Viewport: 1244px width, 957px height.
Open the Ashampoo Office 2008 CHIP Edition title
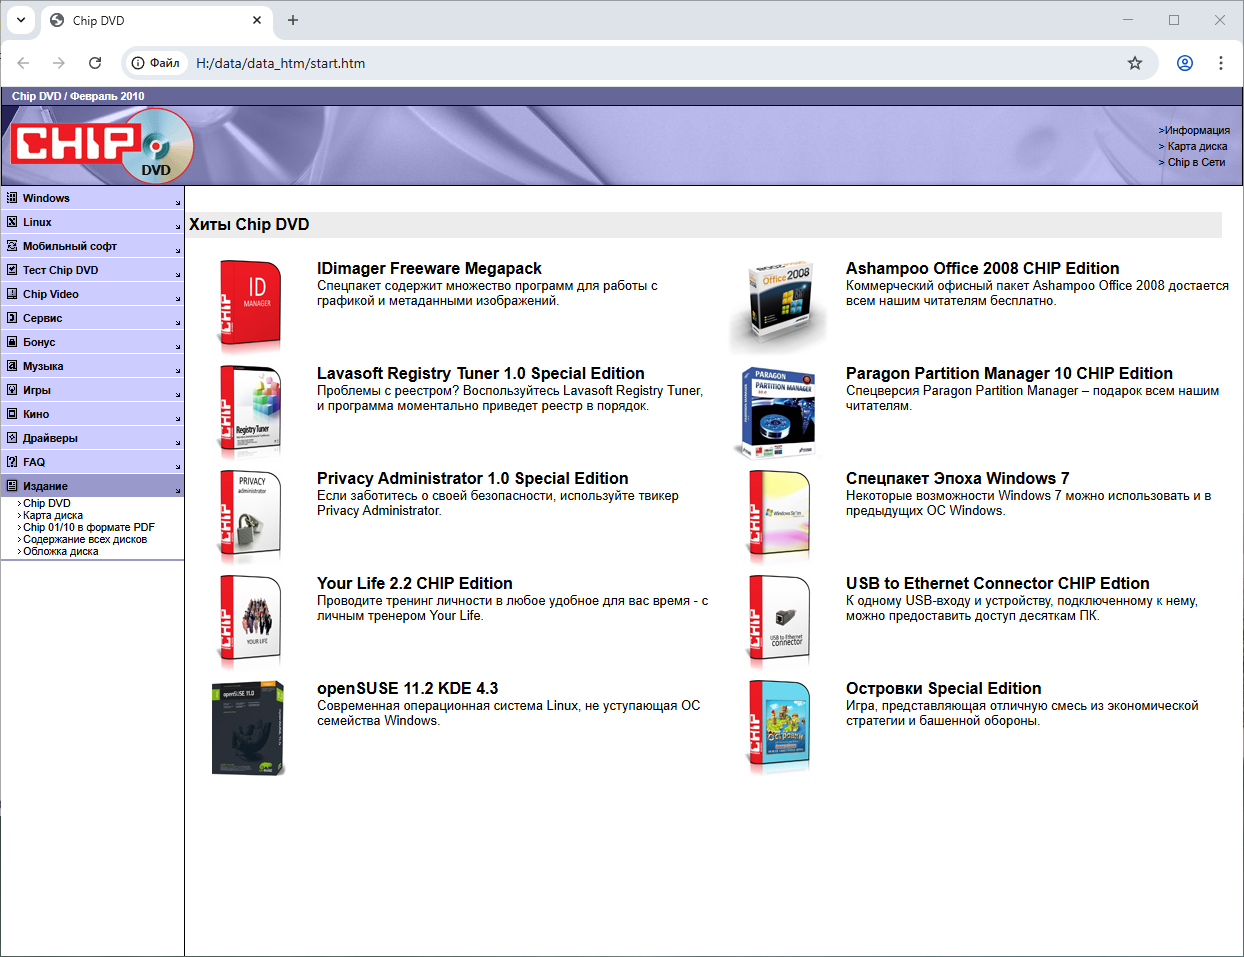tap(983, 268)
